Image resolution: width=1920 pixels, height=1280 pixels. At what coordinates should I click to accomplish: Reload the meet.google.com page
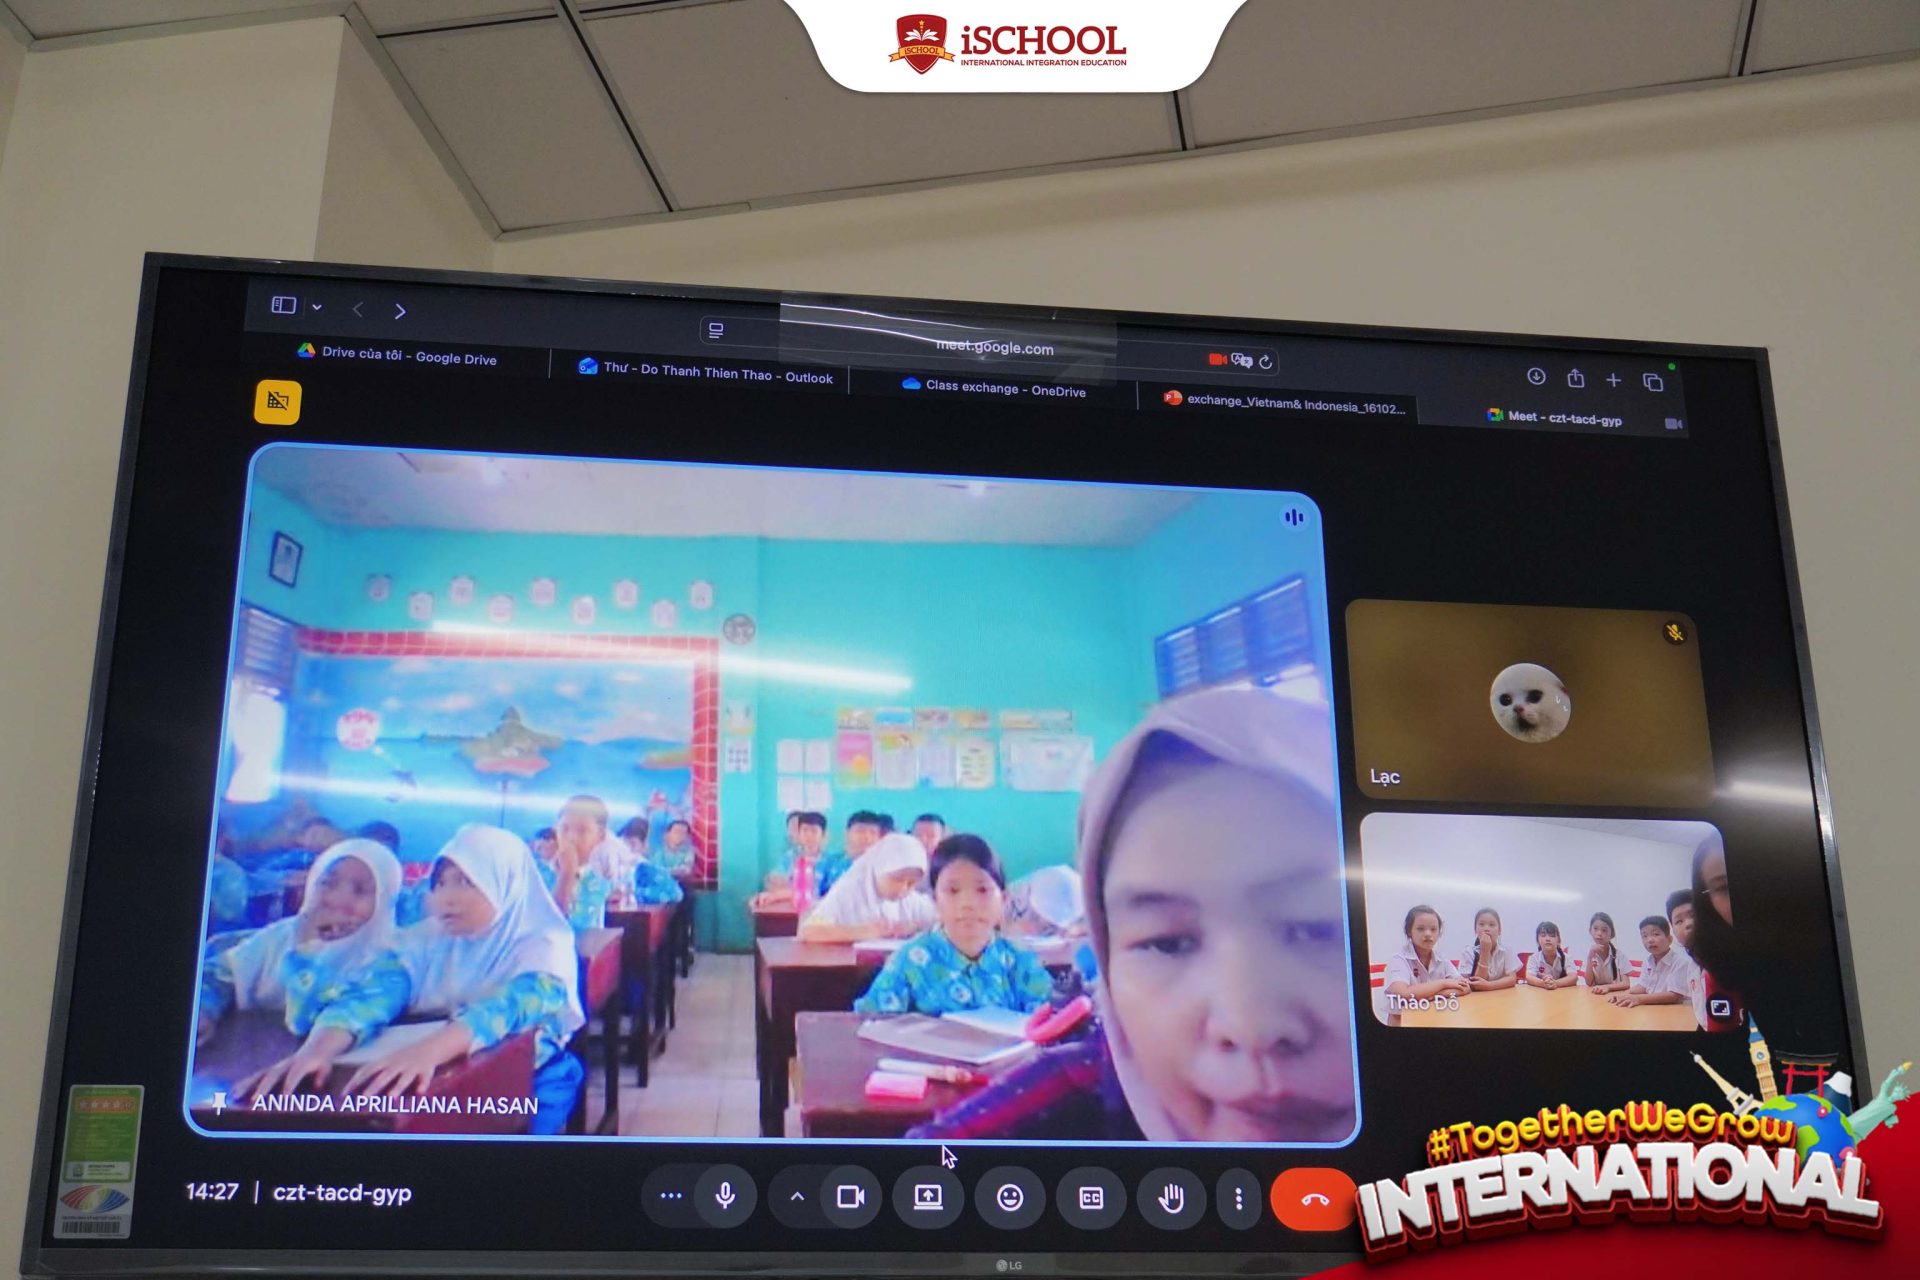(1266, 362)
